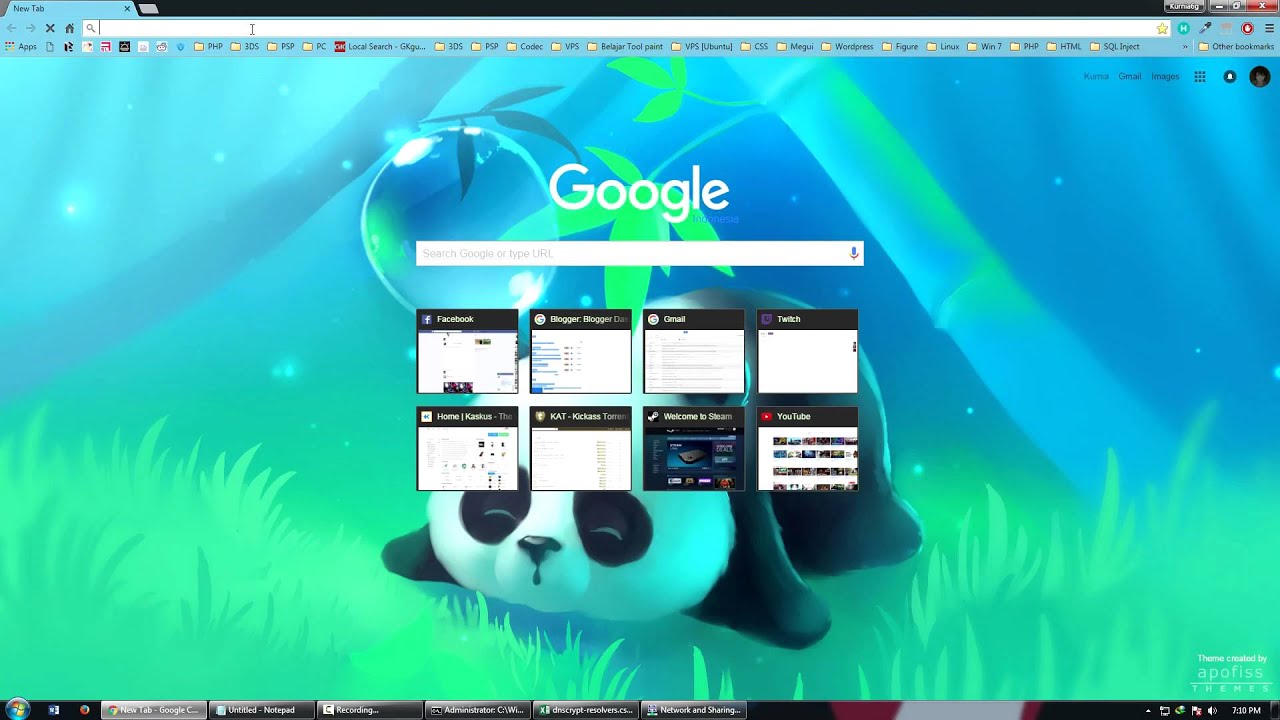Open the Apps bookmarks shortcut

[20, 47]
